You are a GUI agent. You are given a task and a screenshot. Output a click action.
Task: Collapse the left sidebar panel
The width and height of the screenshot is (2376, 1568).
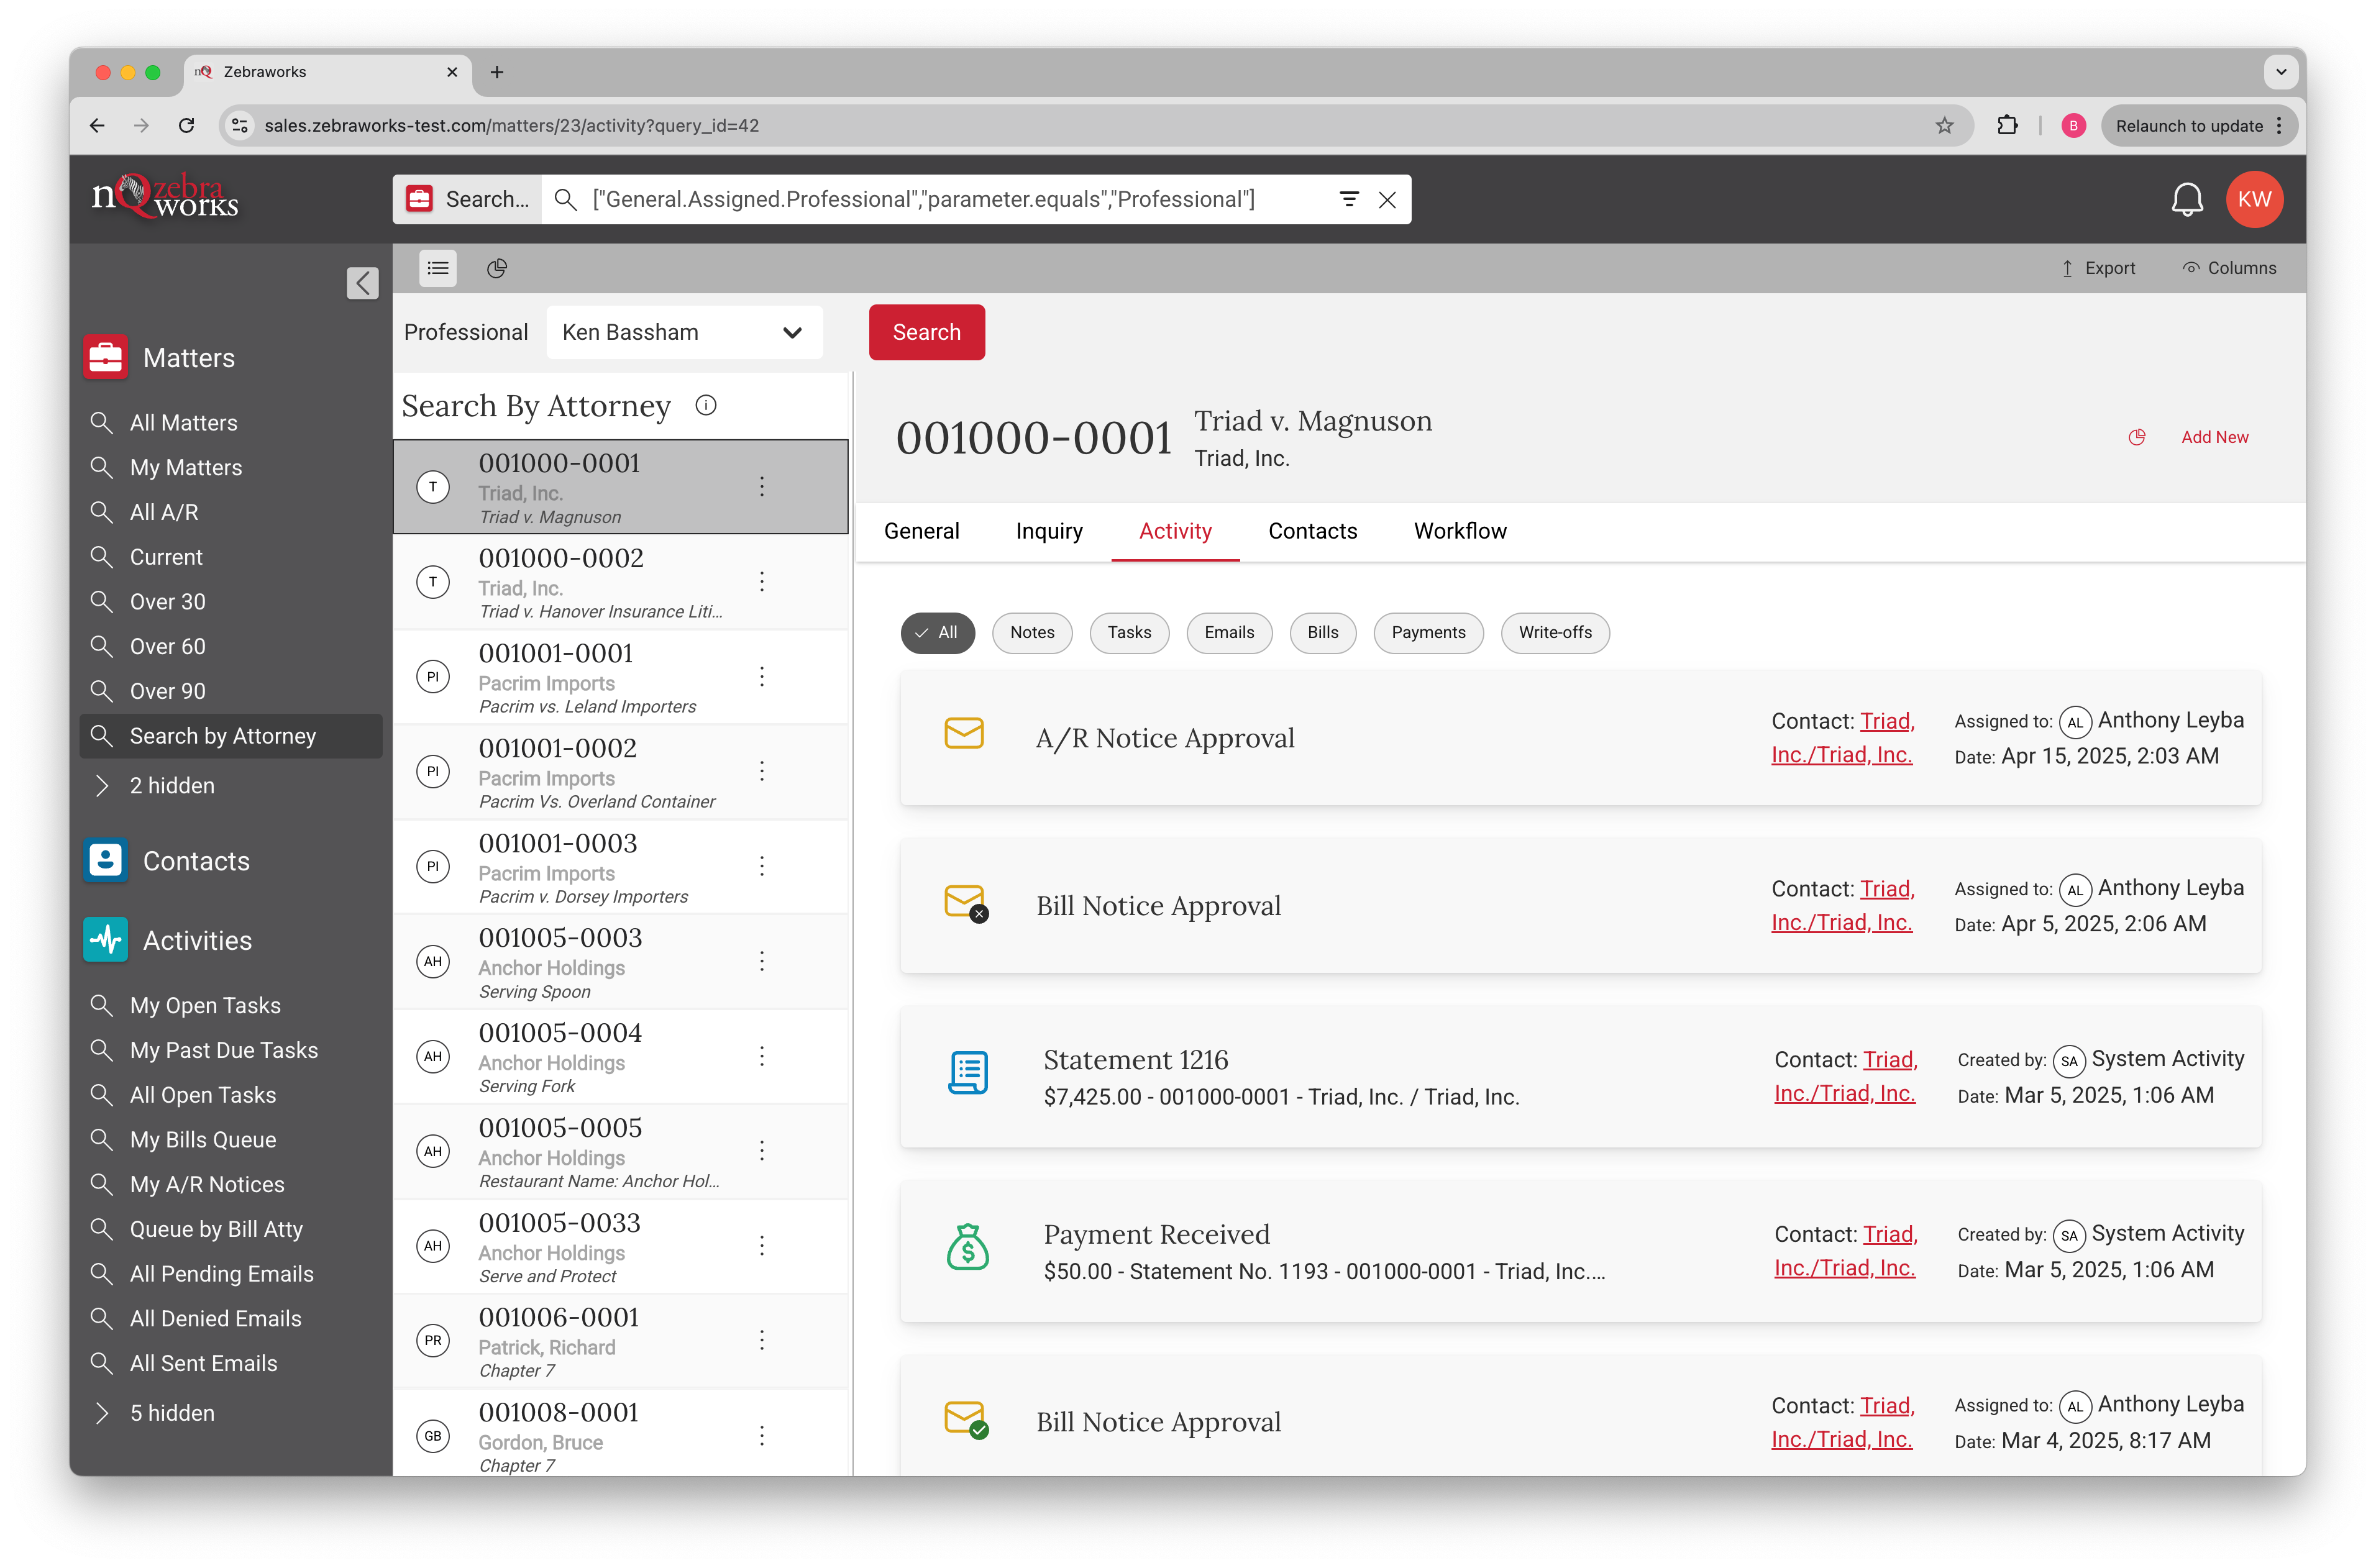363,283
